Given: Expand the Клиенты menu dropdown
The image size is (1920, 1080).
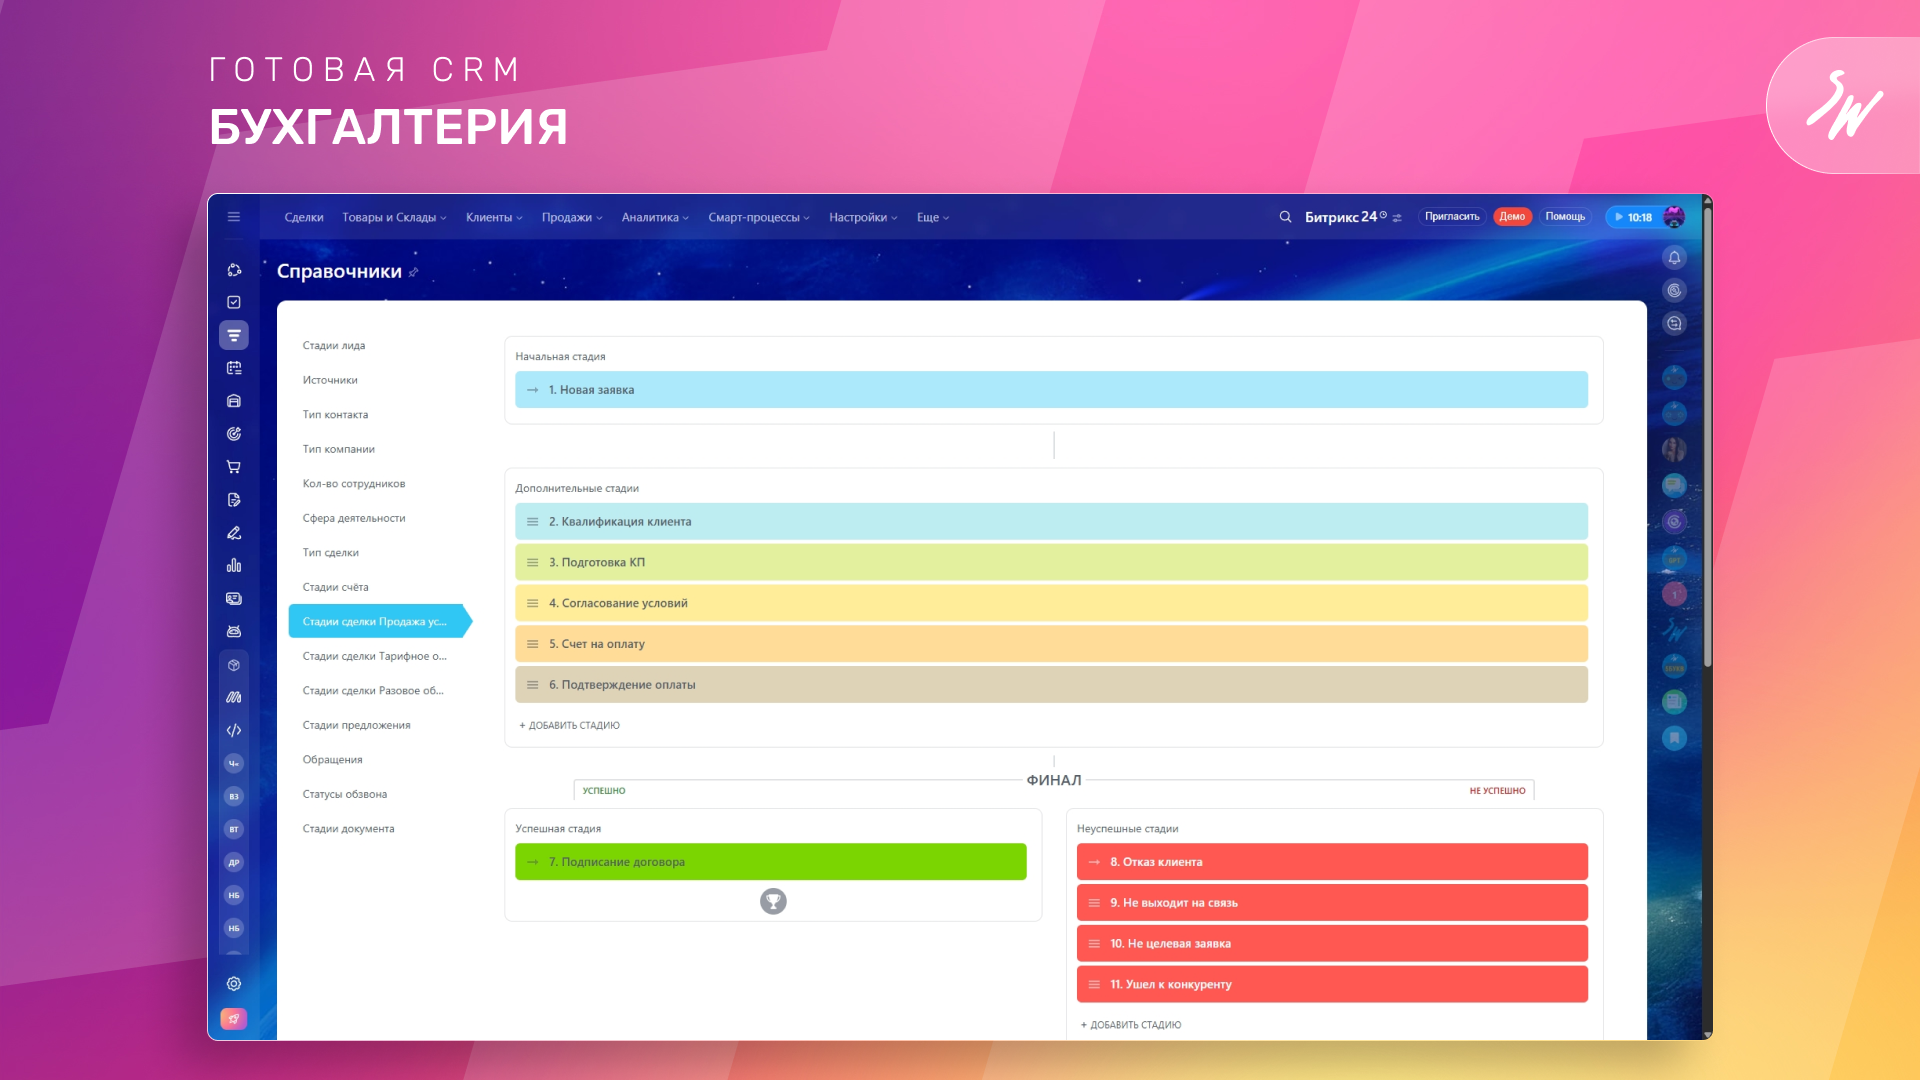Looking at the screenshot, I should pos(494,217).
